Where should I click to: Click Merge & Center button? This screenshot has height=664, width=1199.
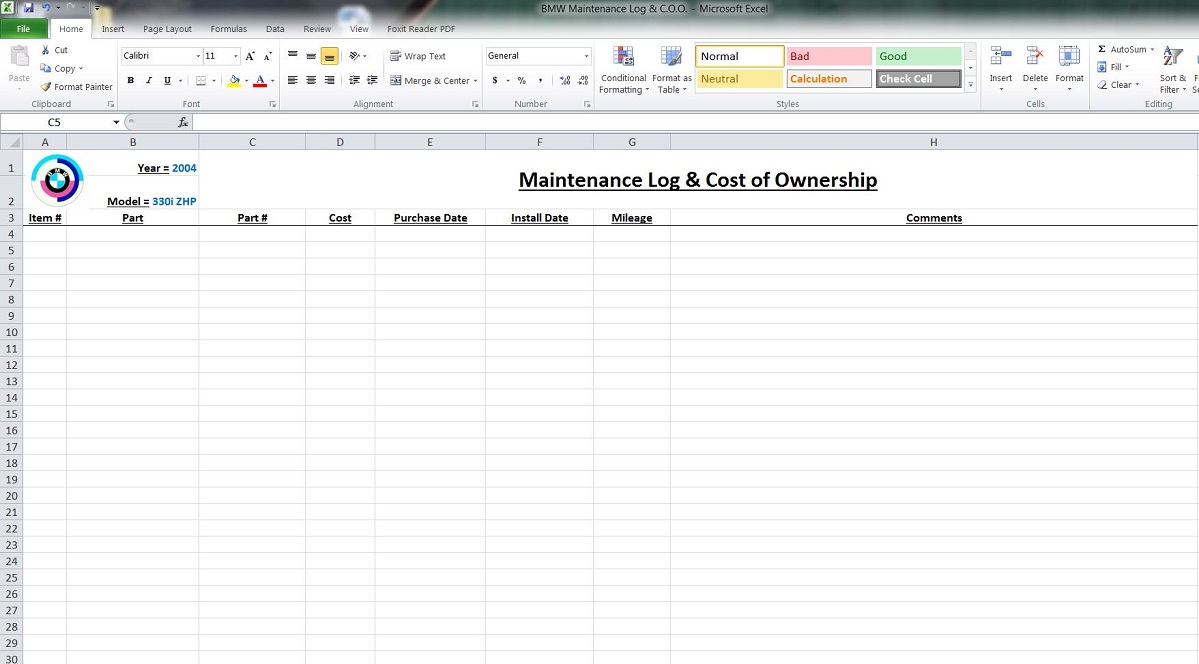pos(430,80)
